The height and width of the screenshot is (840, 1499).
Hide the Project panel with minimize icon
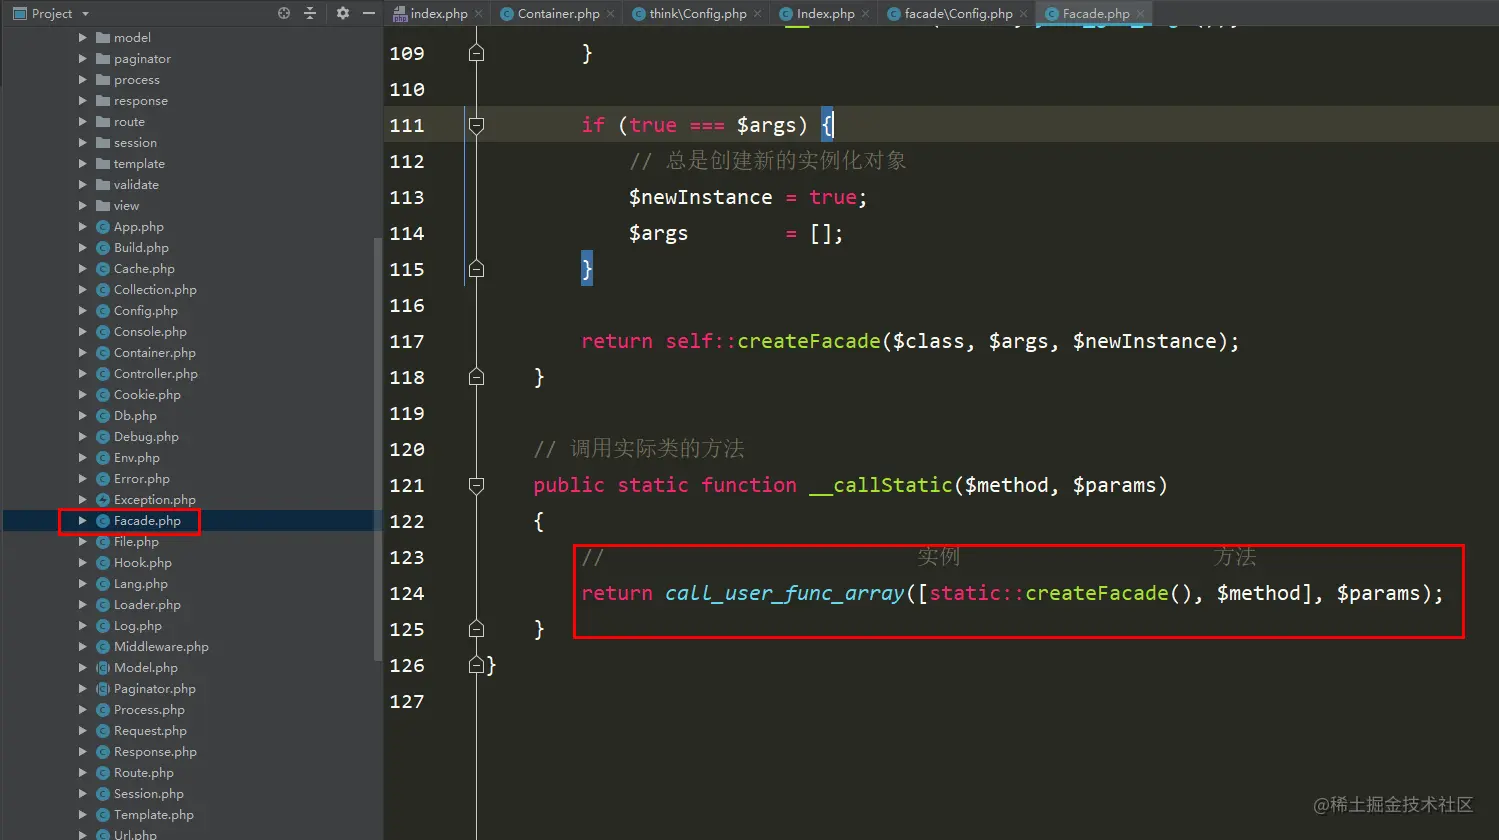pyautogui.click(x=369, y=13)
